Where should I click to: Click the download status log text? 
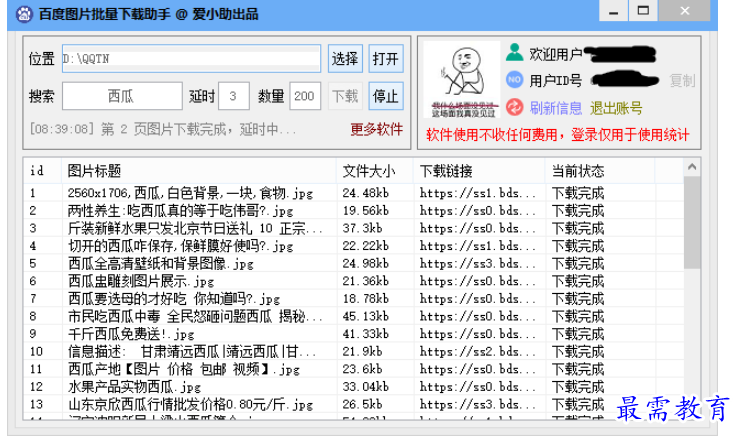pos(163,129)
